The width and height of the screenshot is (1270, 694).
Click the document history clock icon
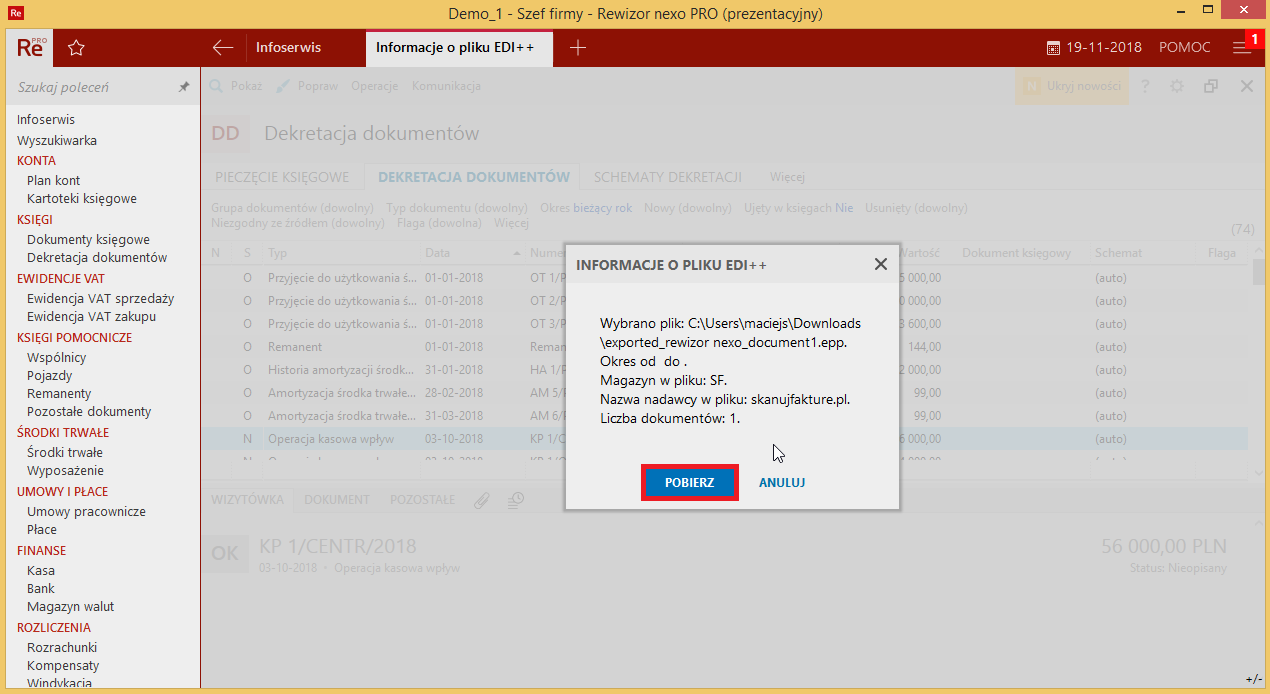[515, 499]
